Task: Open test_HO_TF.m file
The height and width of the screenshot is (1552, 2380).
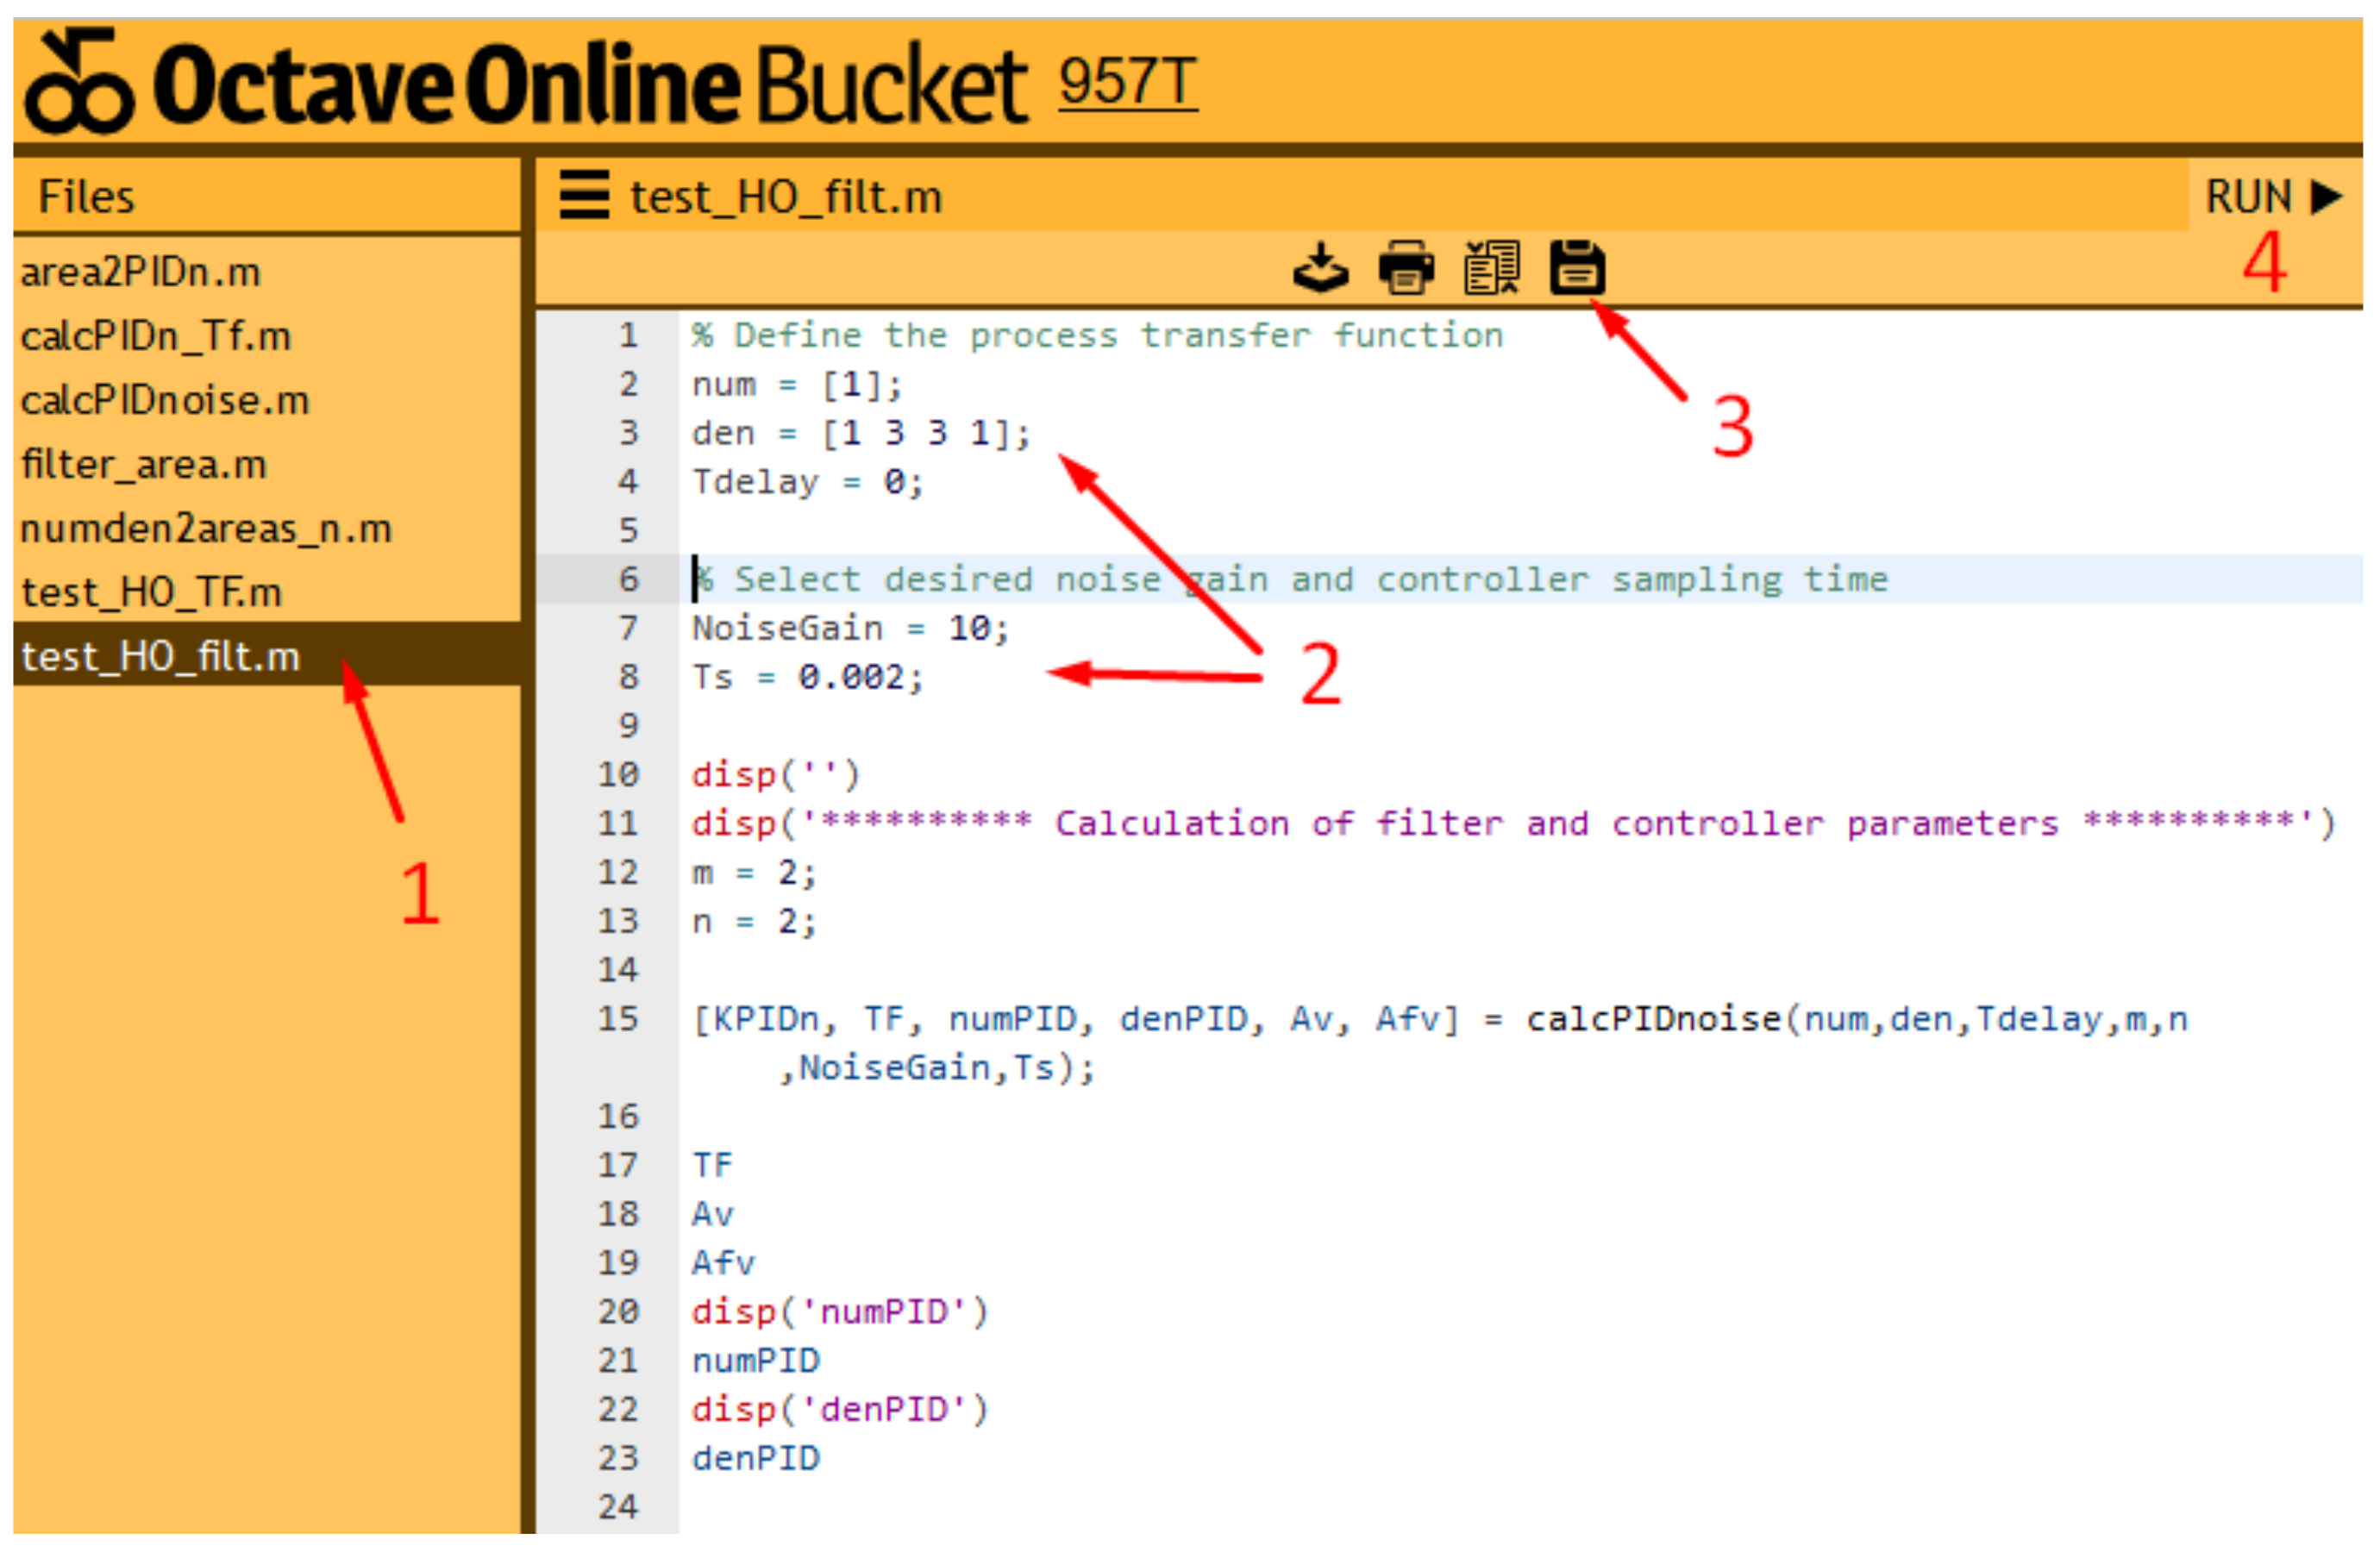Action: (152, 593)
